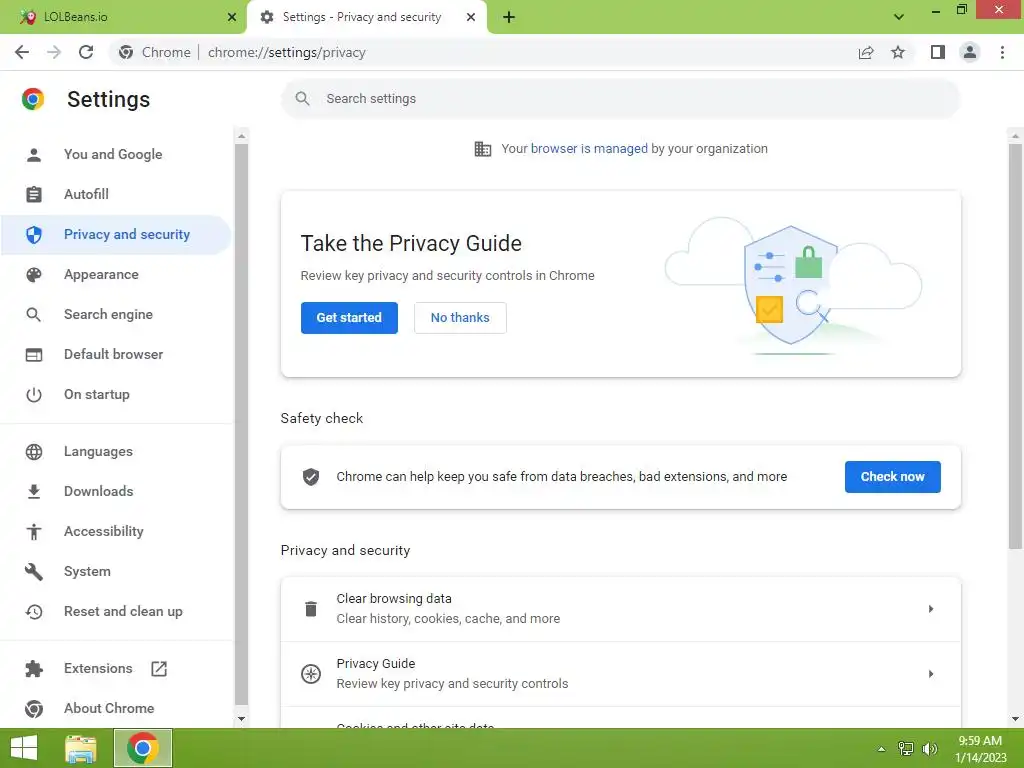Image resolution: width=1024 pixels, height=768 pixels.
Task: Click the Extensions label
Action: tap(98, 668)
